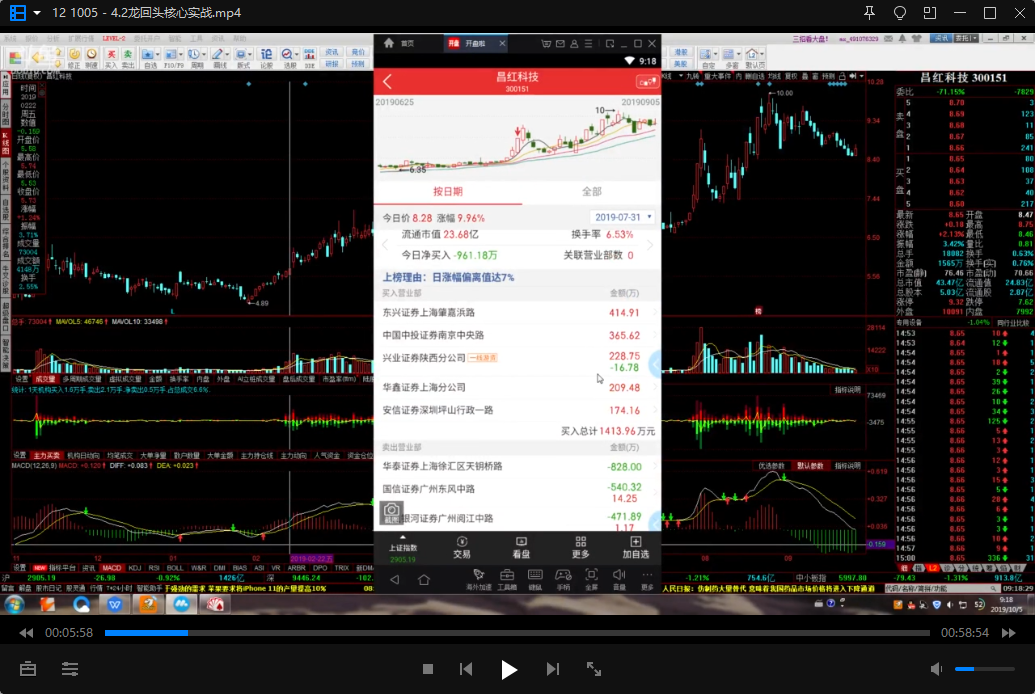Select the KDJ indicator tab
This screenshot has height=694, width=1035.
pos(135,568)
